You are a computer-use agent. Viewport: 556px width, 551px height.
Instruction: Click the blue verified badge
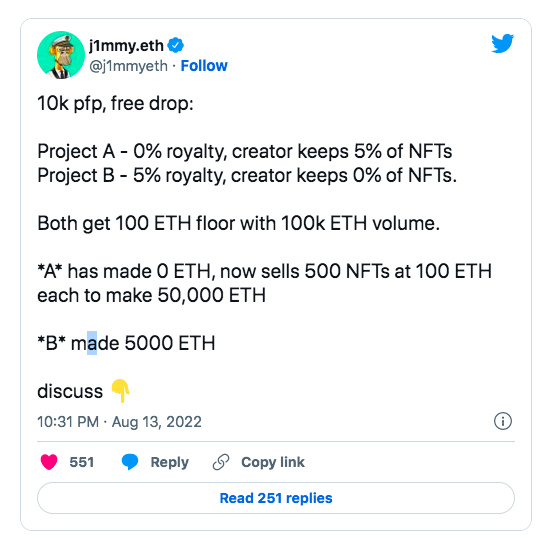[176, 45]
